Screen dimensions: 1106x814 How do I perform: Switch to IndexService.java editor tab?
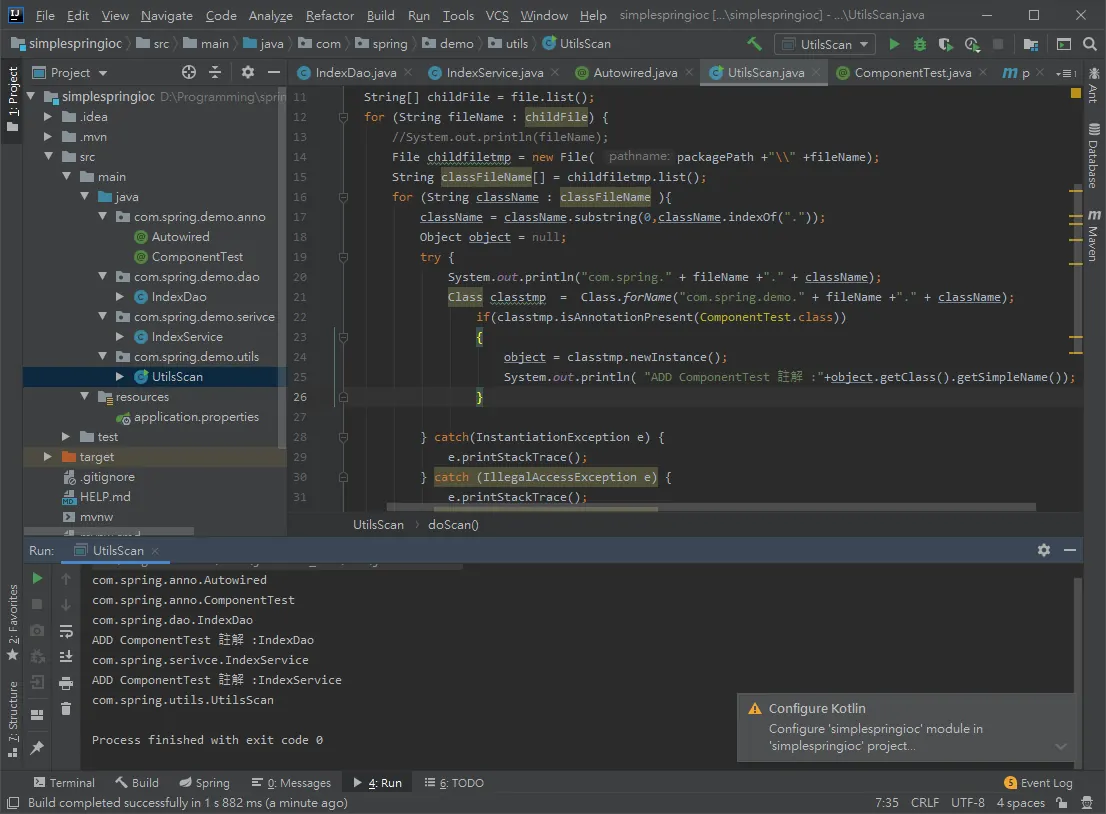(x=494, y=73)
